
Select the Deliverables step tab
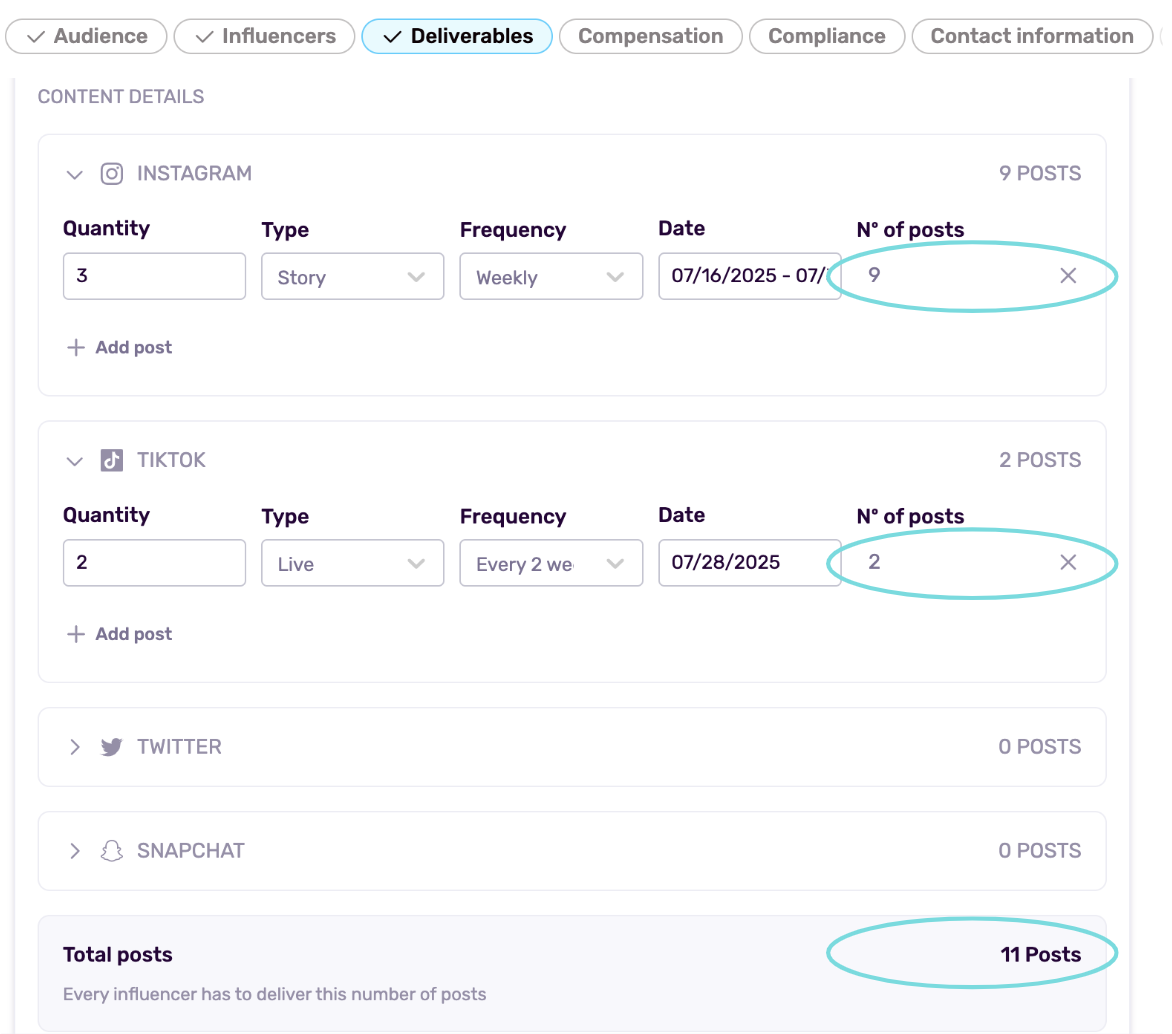pos(457,37)
